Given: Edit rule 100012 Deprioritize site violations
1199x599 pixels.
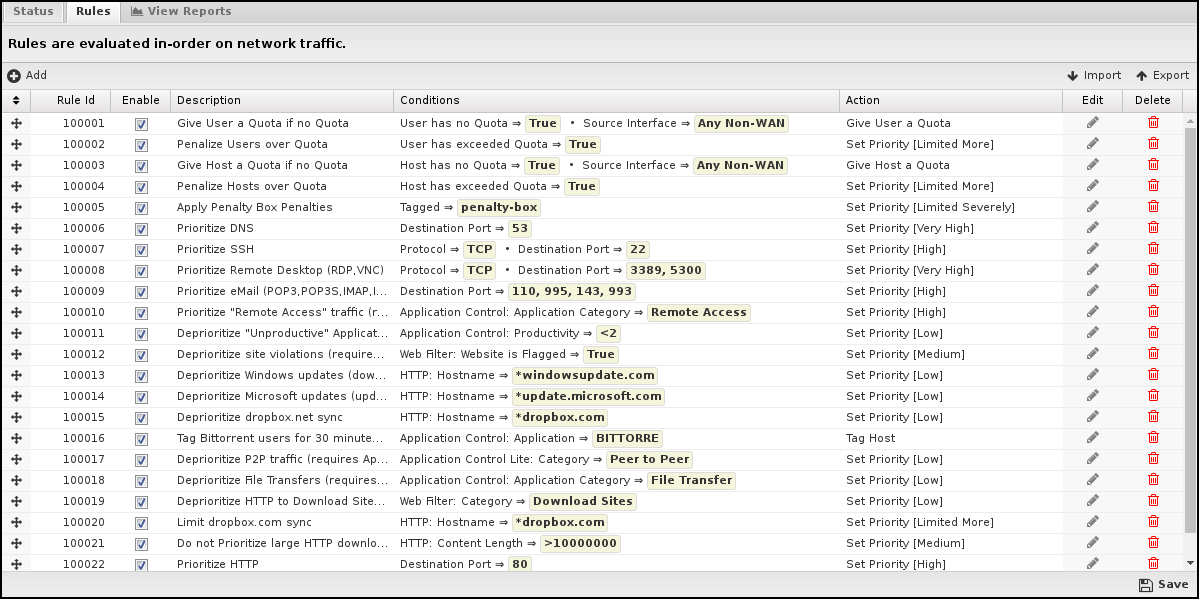Looking at the screenshot, I should point(1093,353).
